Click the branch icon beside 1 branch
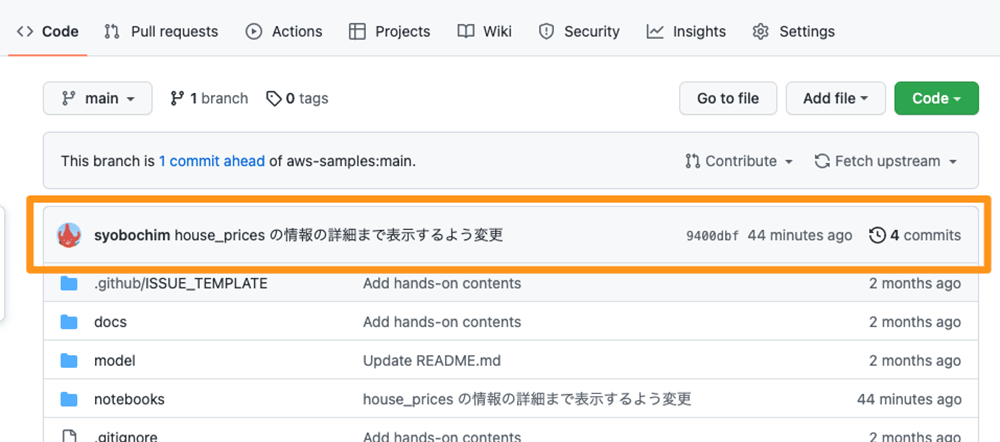This screenshot has width=1000, height=442. click(x=177, y=98)
